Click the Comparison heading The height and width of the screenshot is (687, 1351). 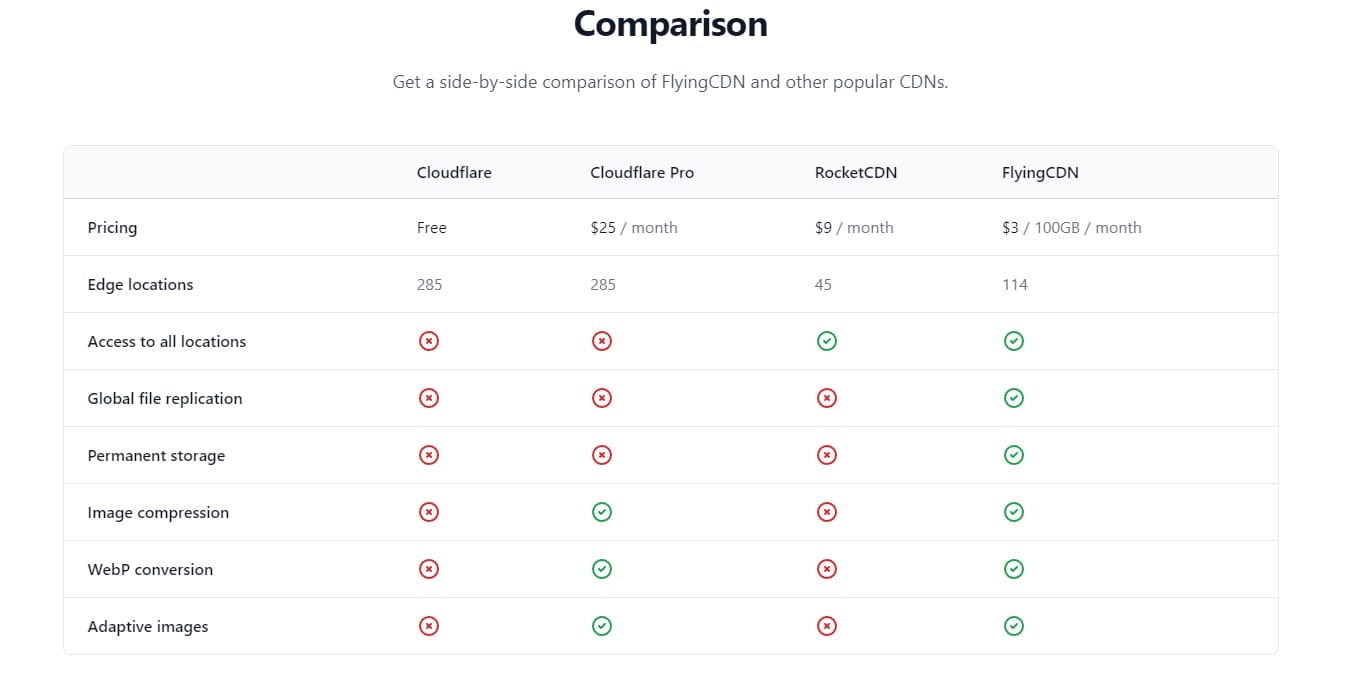click(x=670, y=24)
